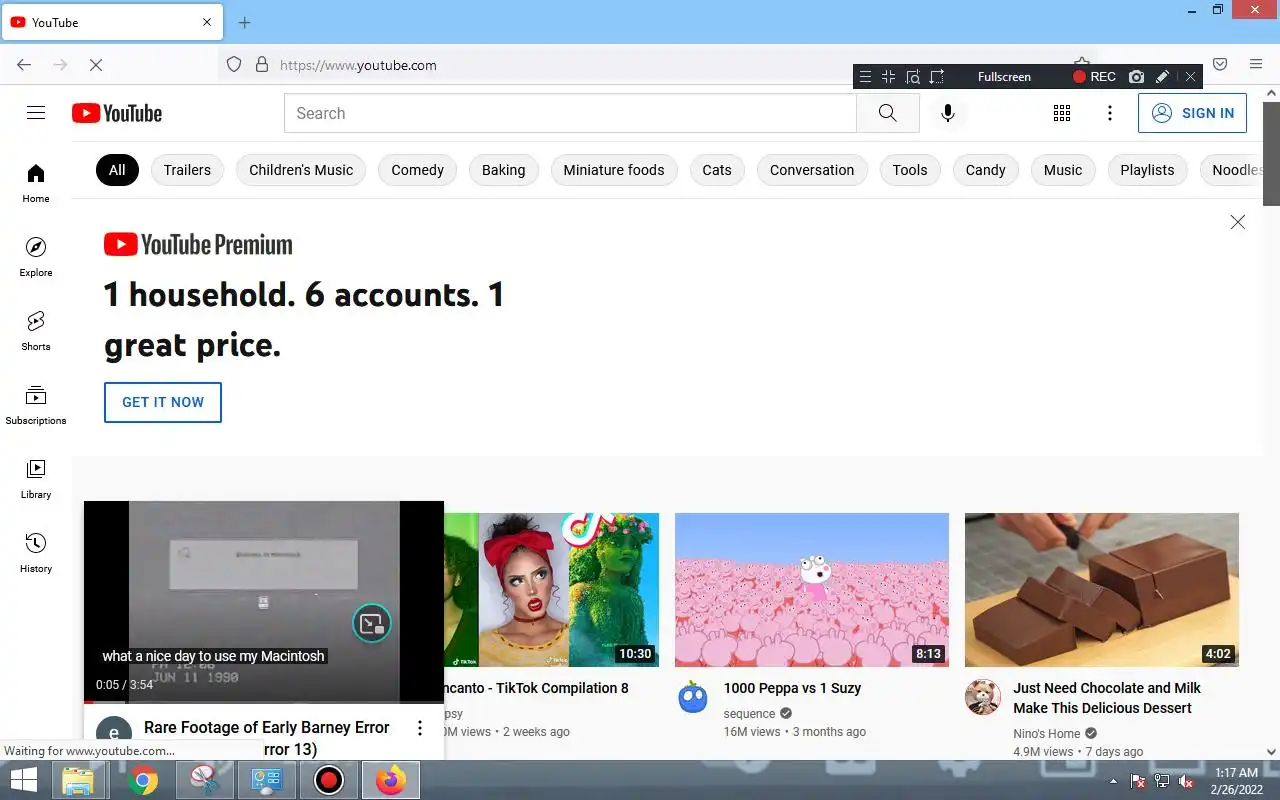Click the tracking protection shield icon
Screen dimensions: 1280x800
234,65
